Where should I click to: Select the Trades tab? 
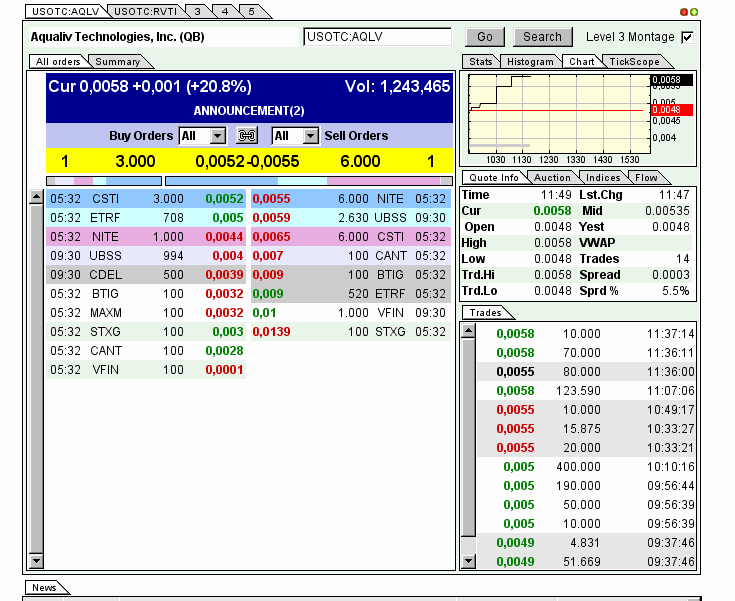(486, 313)
